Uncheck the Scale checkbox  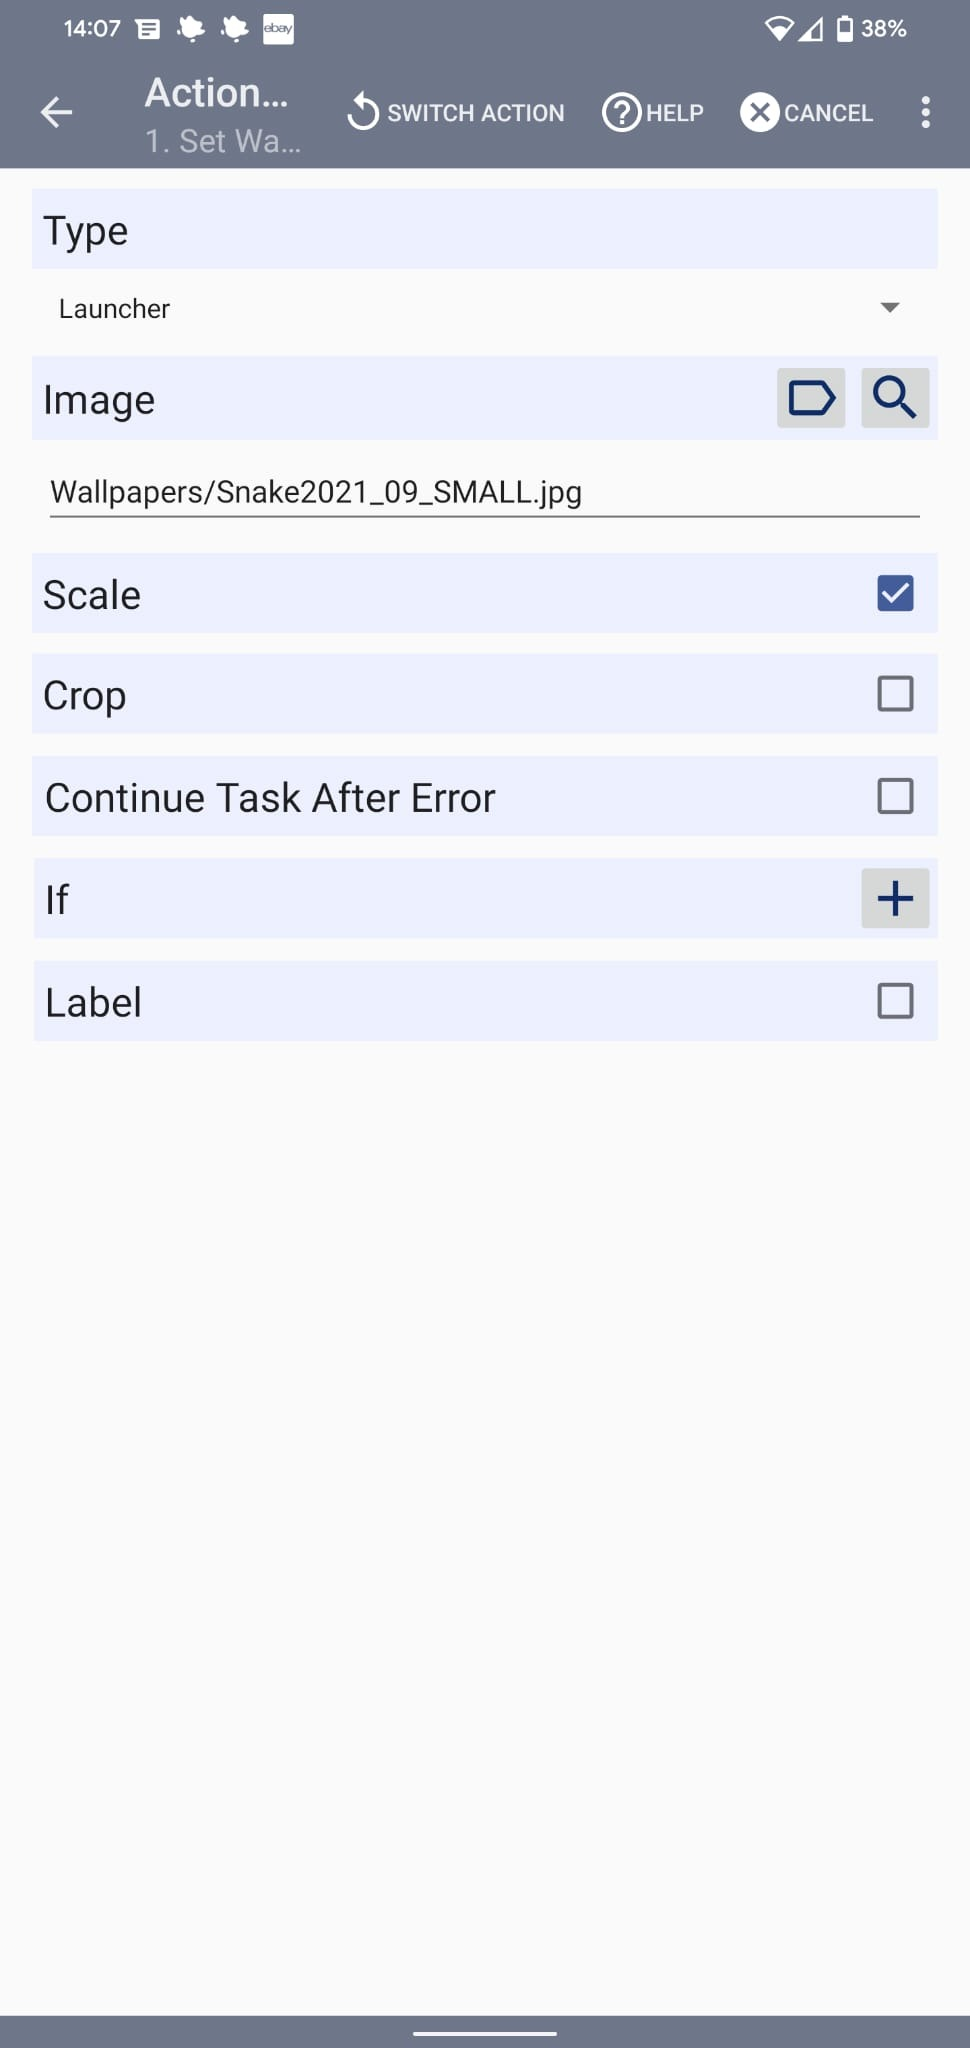click(x=895, y=593)
